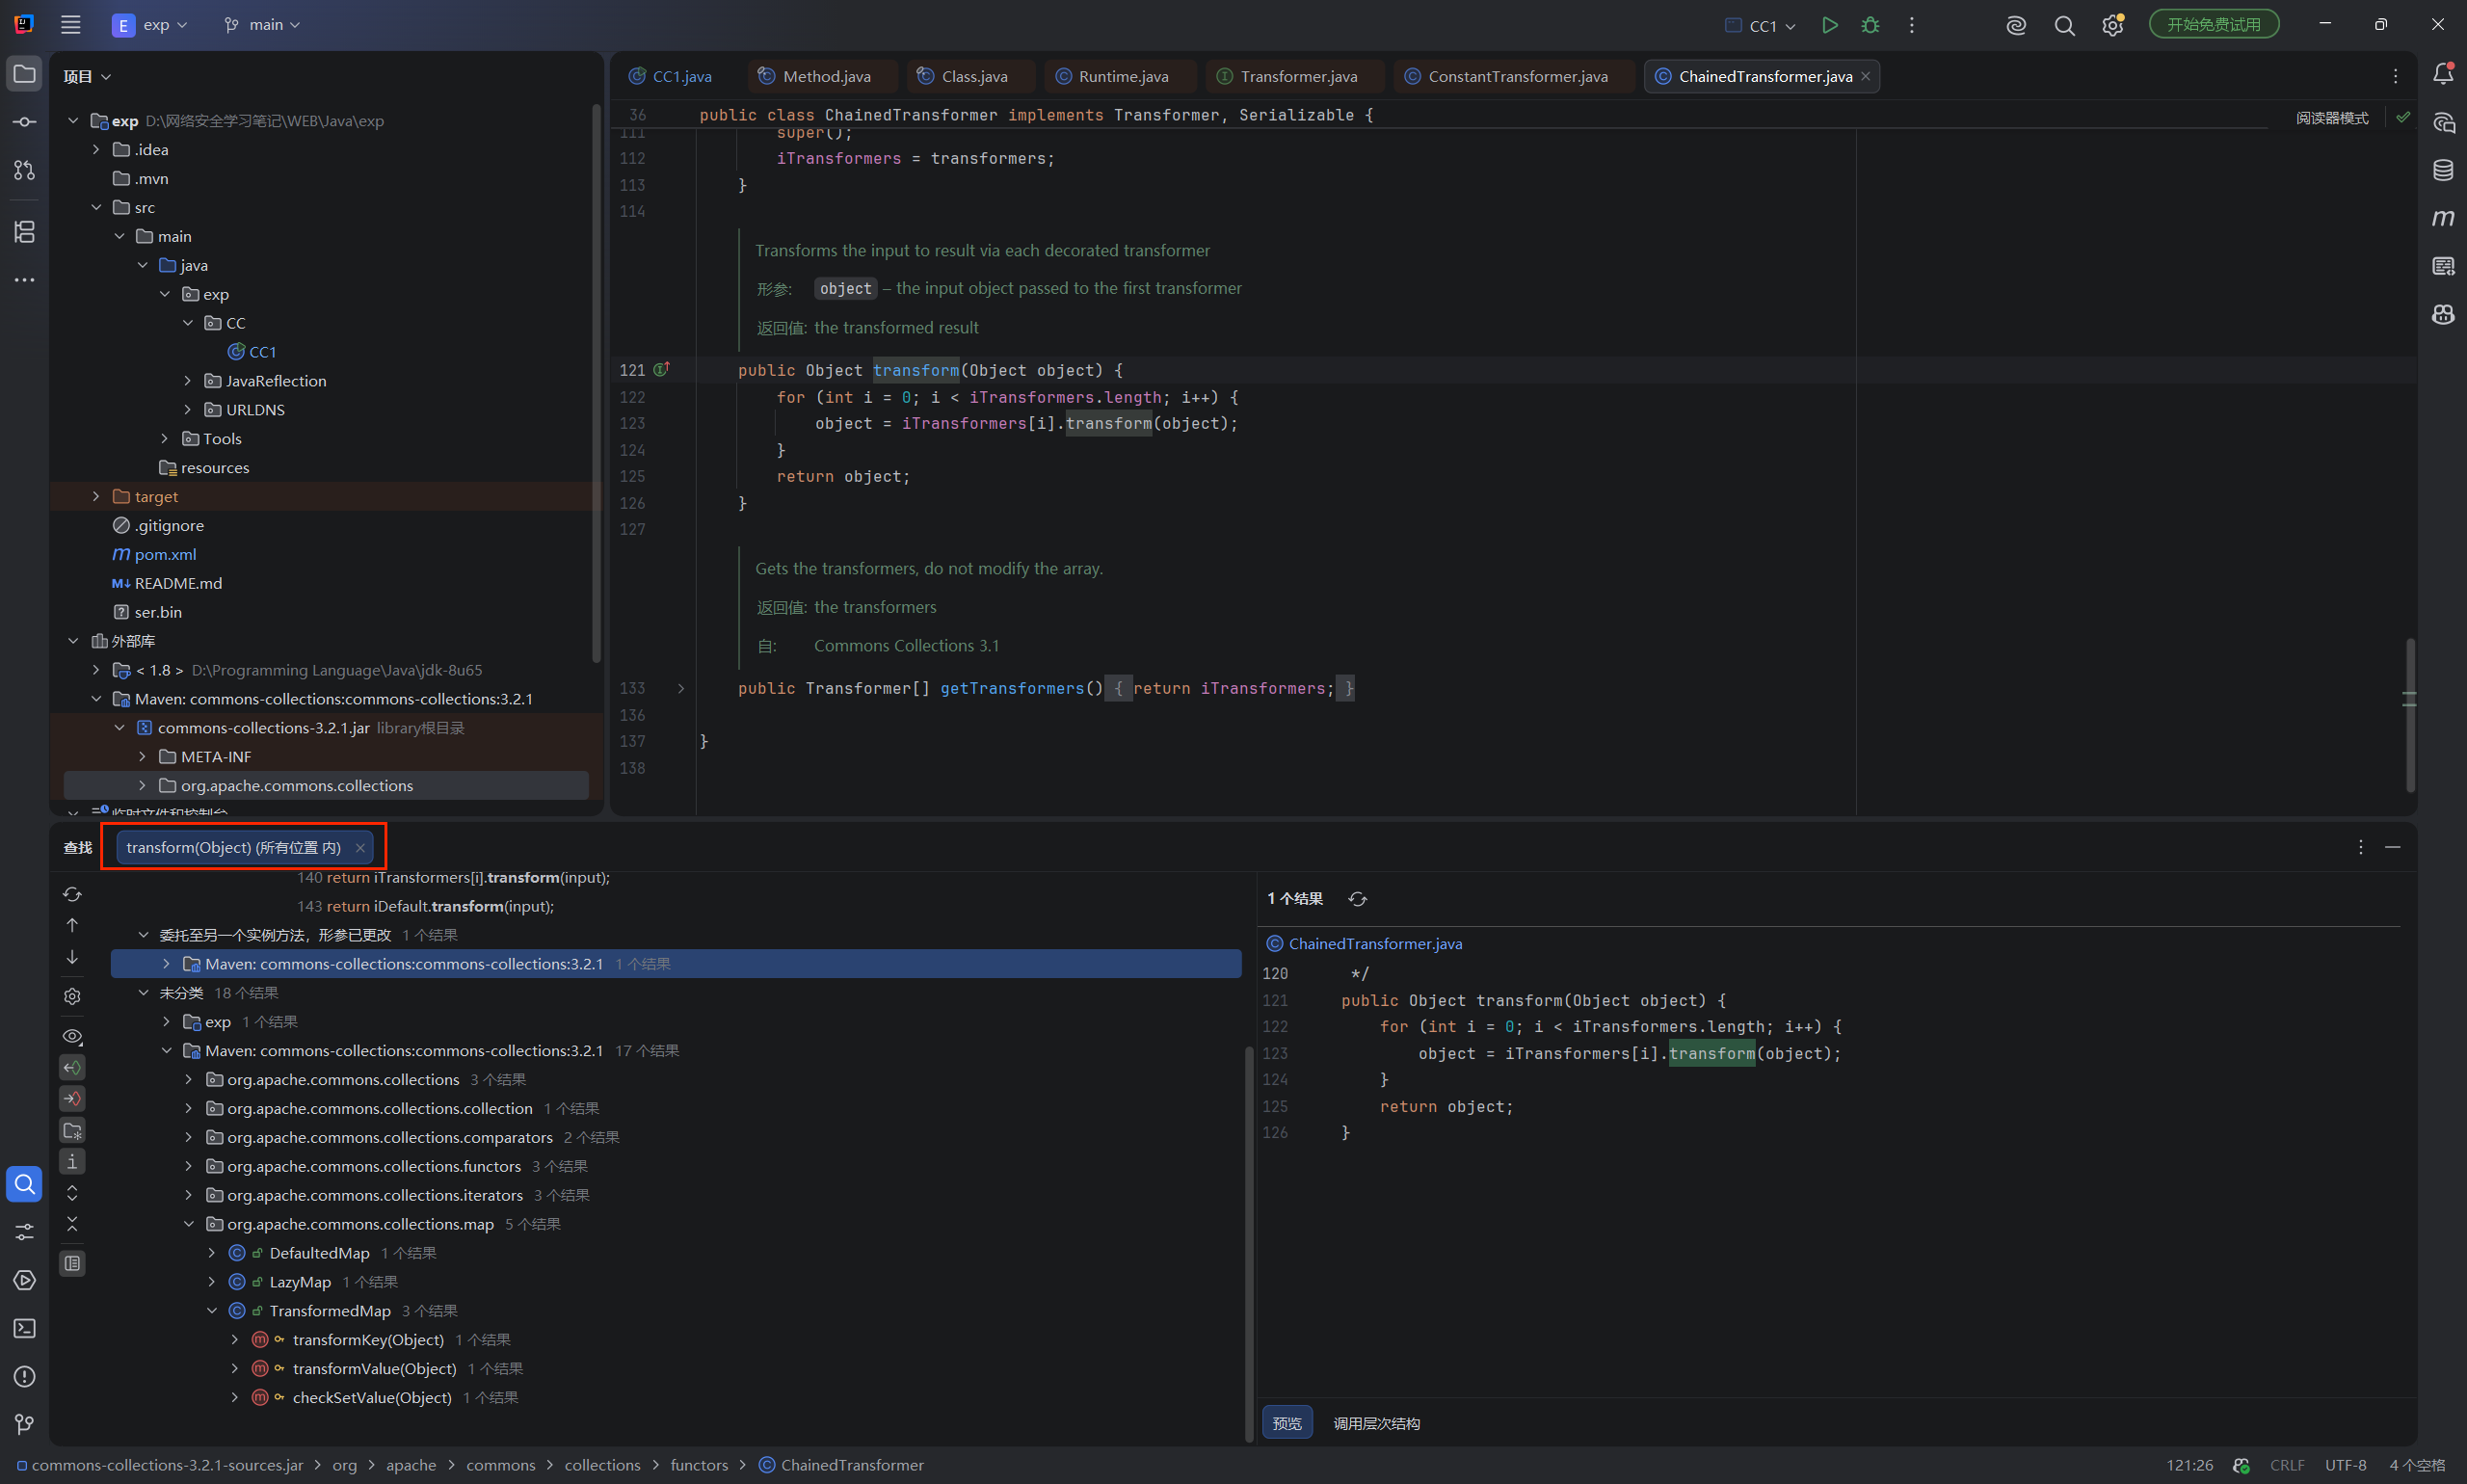
Task: Click UTF-8 encoding in status bar
Action: click(2345, 1465)
